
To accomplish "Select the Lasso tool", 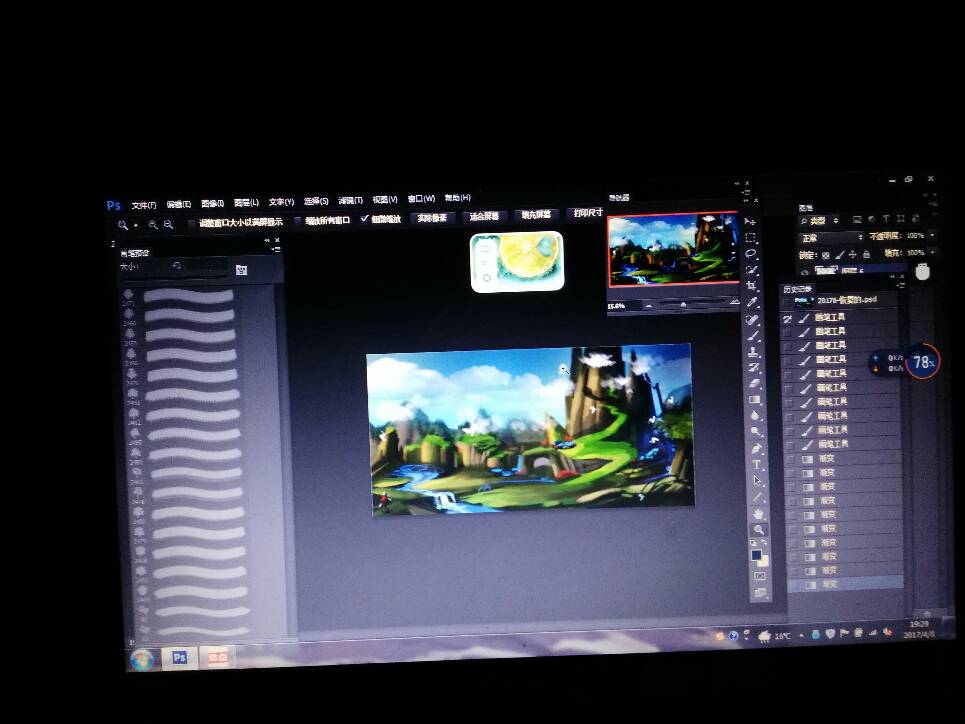I will tap(751, 254).
